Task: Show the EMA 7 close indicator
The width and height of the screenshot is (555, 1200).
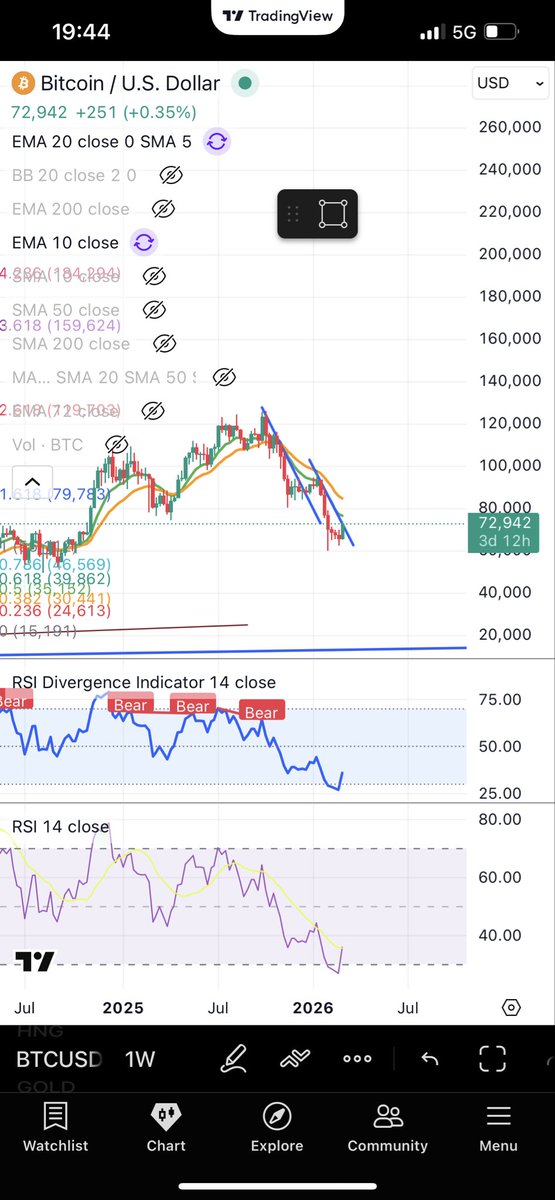Action: click(152, 411)
